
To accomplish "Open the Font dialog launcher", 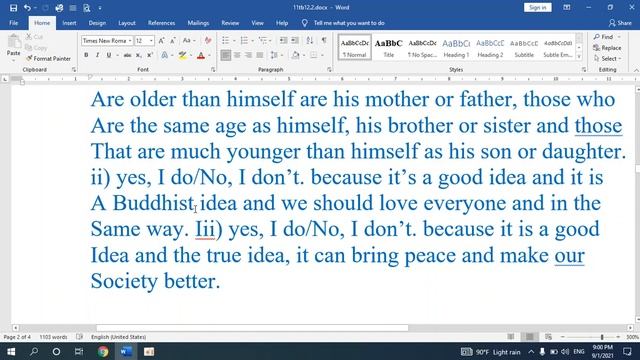I will pyautogui.click(x=213, y=70).
